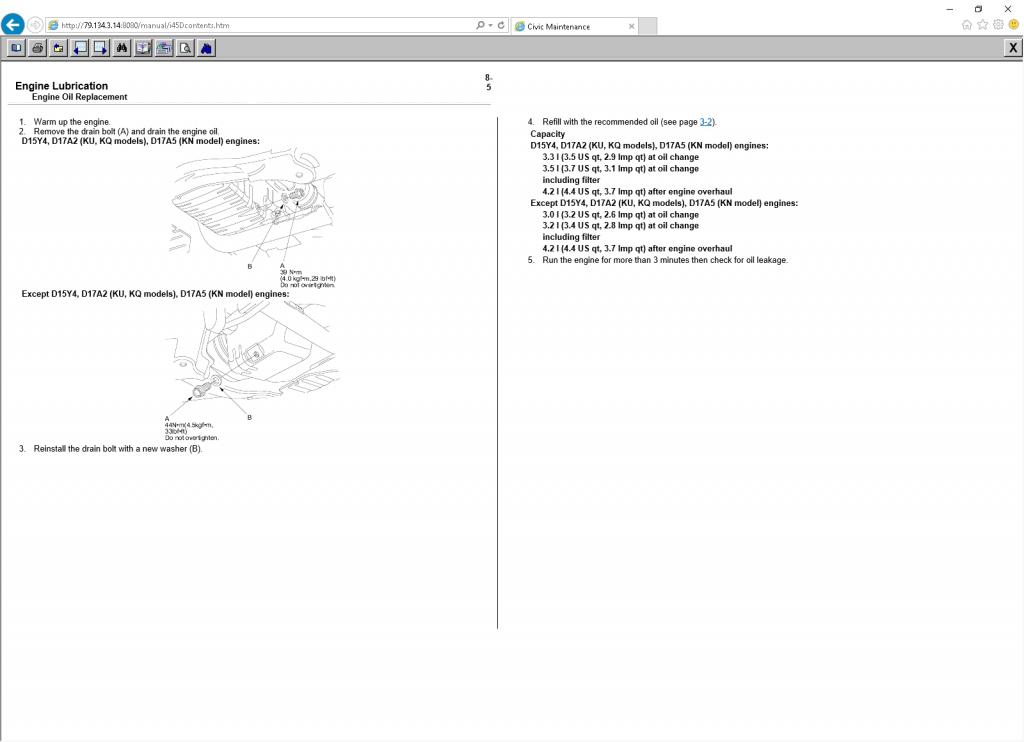Click the browser back button
The image size is (1024, 742).
pyautogui.click(x=13, y=25)
